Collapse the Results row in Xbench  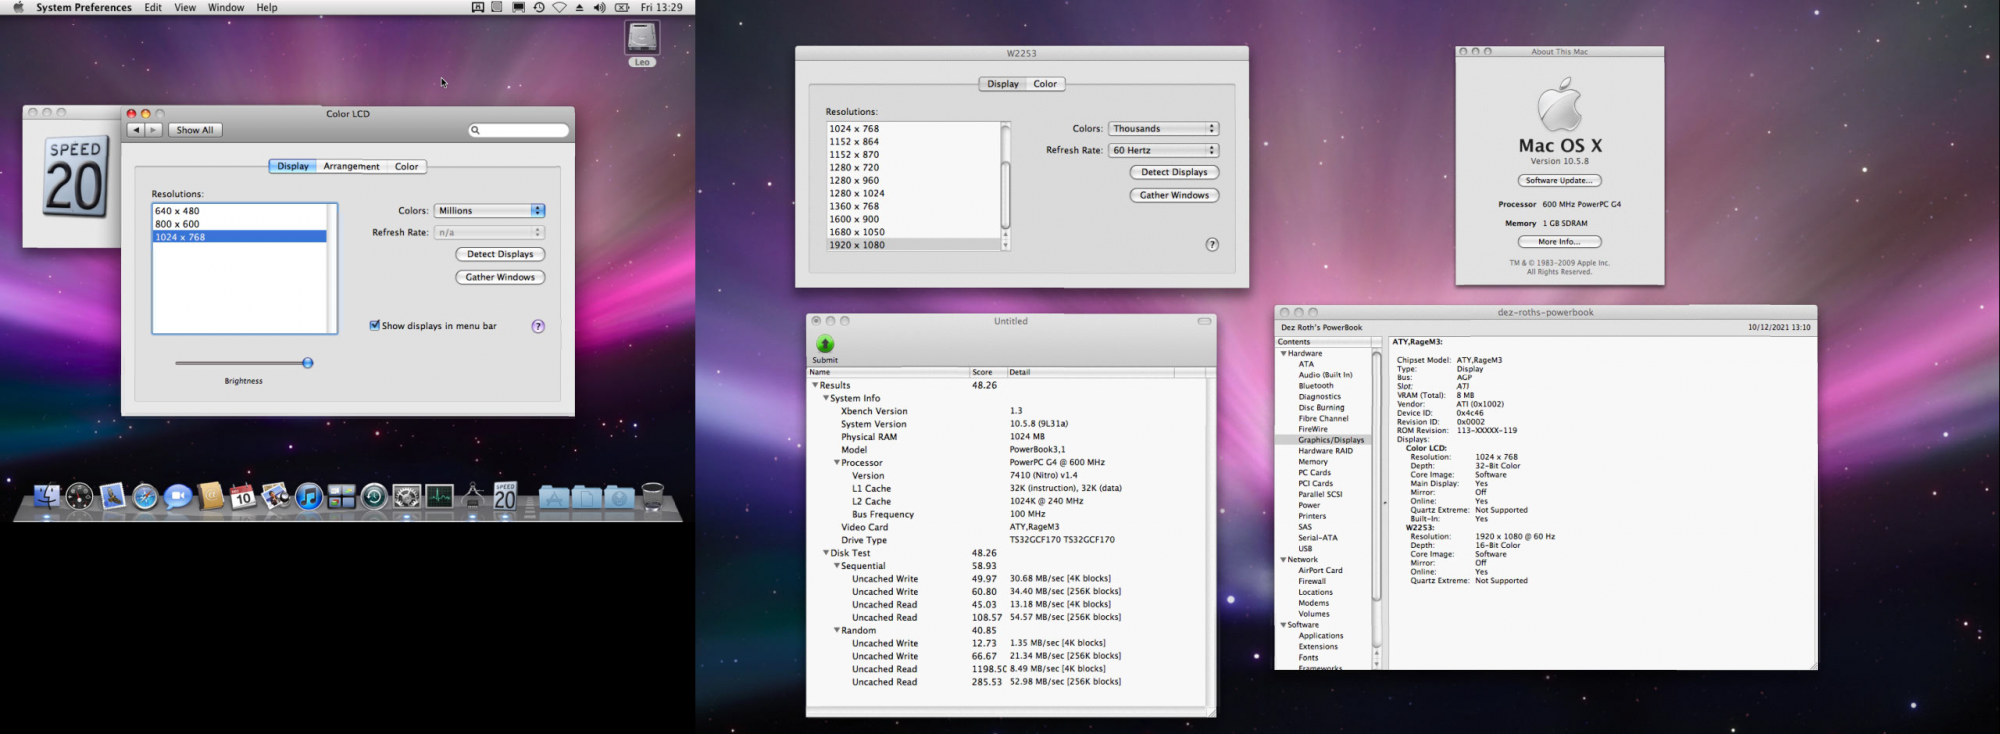(815, 385)
